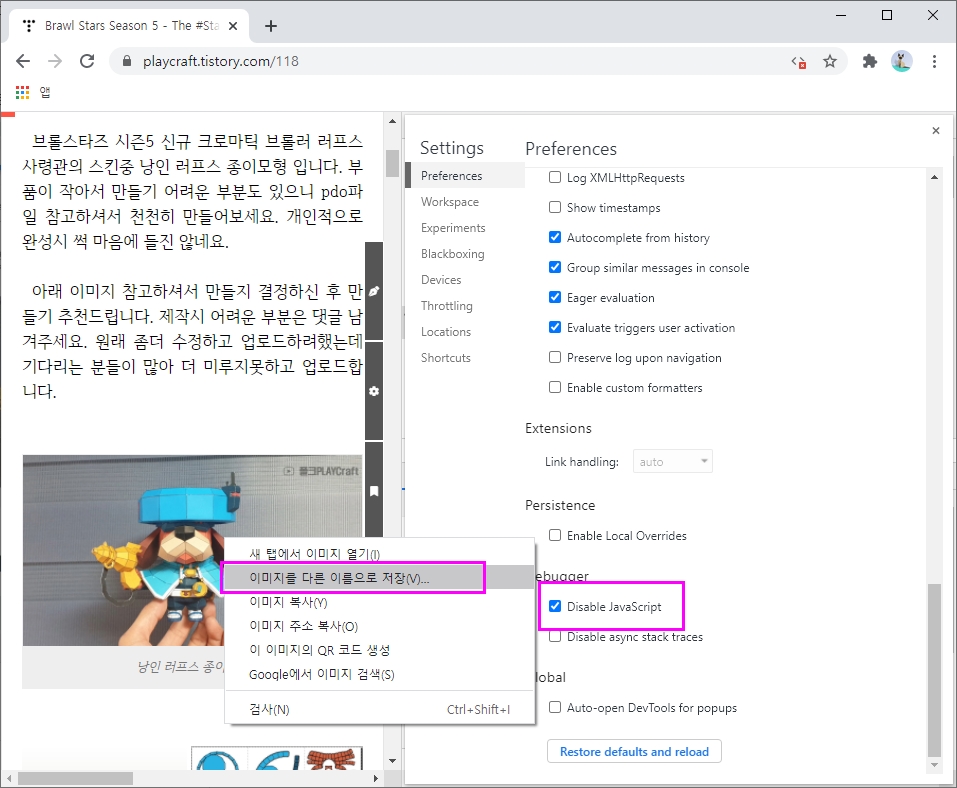The height and width of the screenshot is (788, 957).
Task: Open a new tab with the plus button
Action: coord(271,26)
